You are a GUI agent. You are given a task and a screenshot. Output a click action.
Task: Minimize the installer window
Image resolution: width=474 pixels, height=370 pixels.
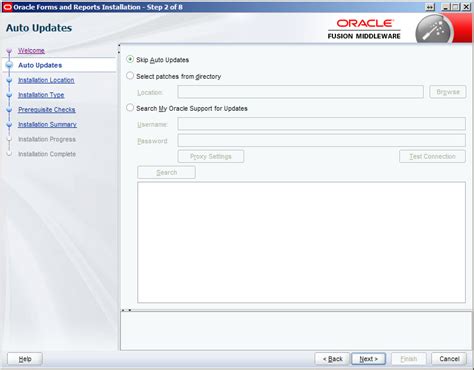coord(446,7)
